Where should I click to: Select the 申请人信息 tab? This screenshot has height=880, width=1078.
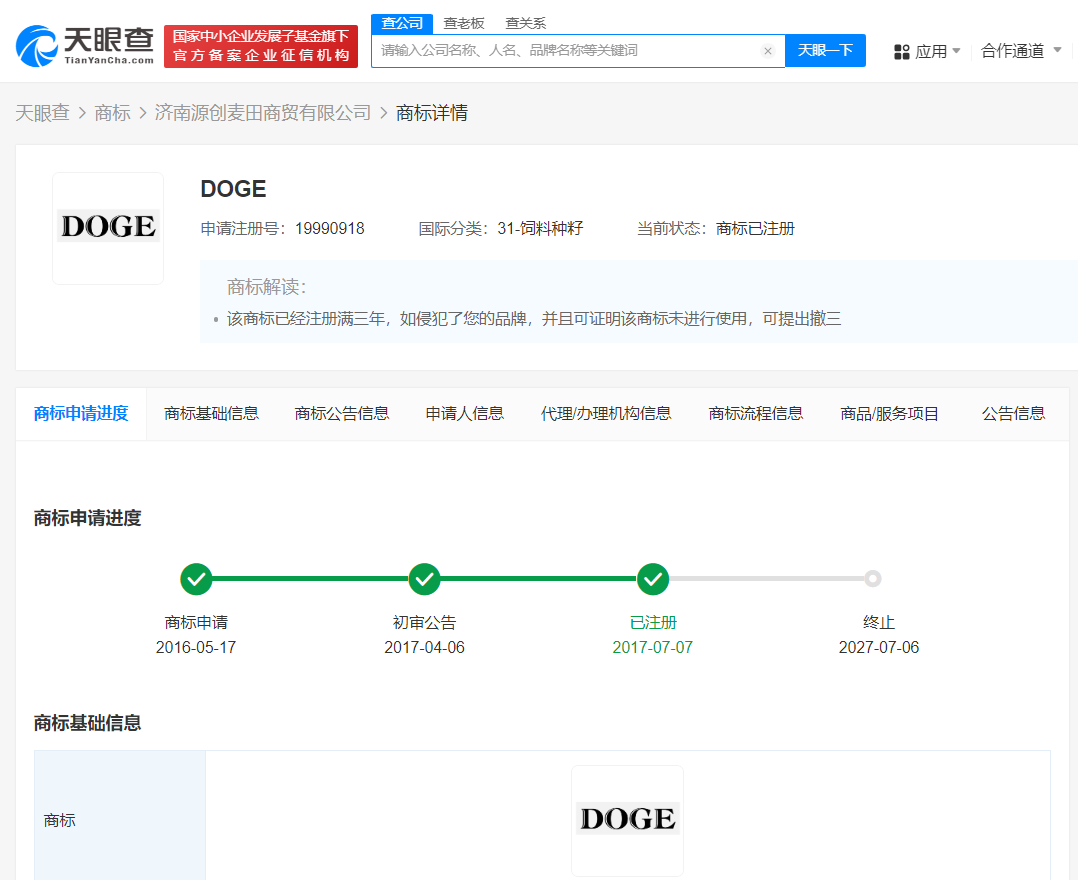tap(464, 412)
